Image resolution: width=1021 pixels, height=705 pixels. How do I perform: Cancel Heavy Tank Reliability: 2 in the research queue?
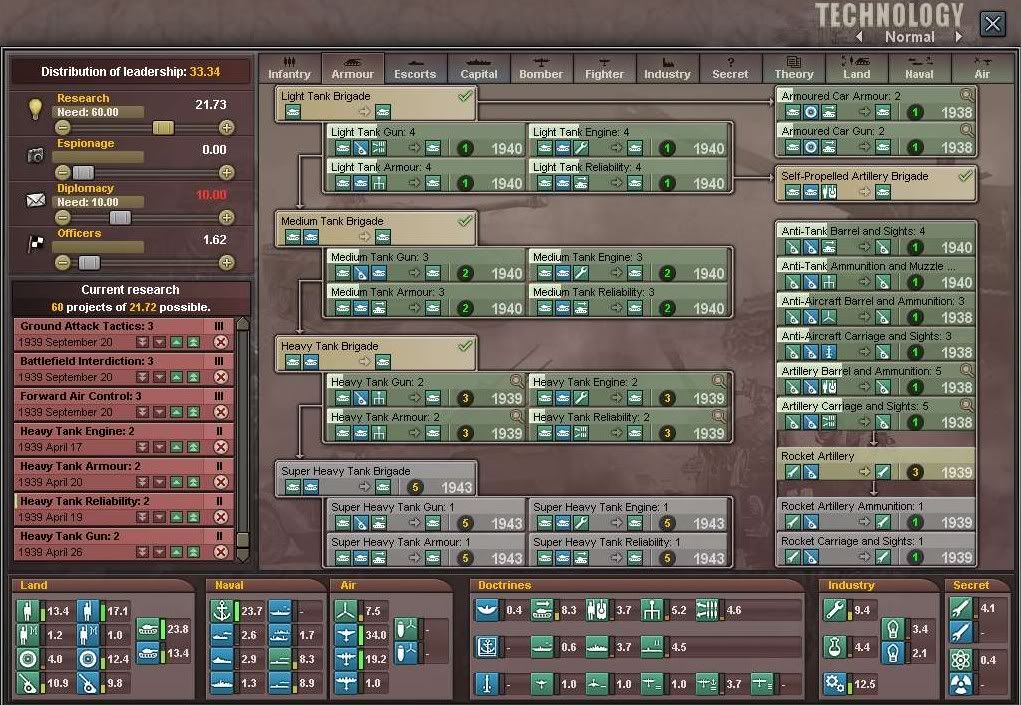221,518
